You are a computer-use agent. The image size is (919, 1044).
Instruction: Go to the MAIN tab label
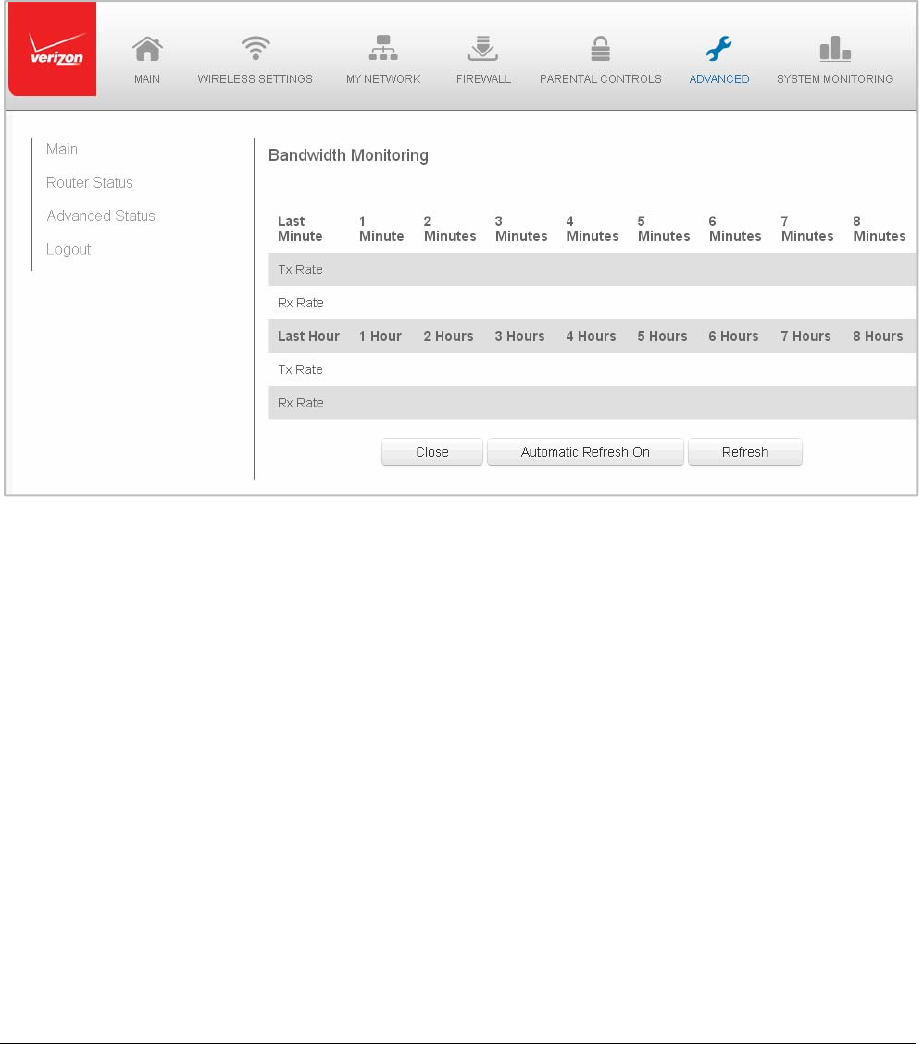147,79
